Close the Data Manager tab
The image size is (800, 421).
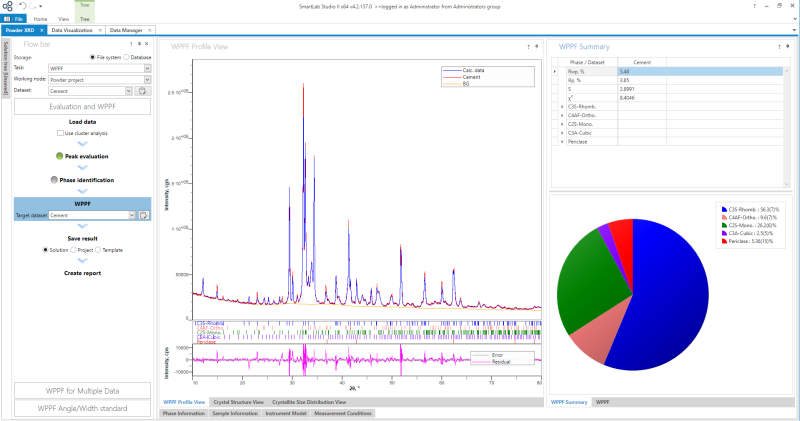(149, 30)
